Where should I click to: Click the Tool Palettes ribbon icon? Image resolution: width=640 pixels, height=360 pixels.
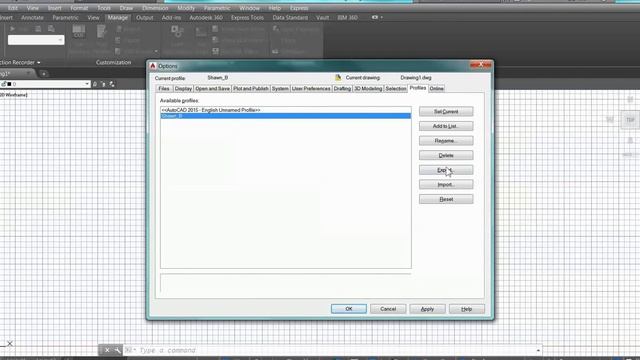click(x=101, y=31)
